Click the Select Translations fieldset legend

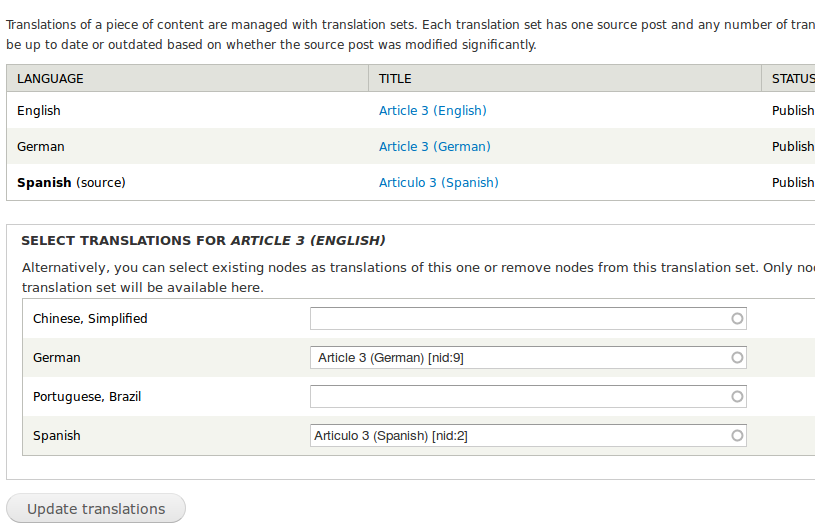pyautogui.click(x=203, y=241)
